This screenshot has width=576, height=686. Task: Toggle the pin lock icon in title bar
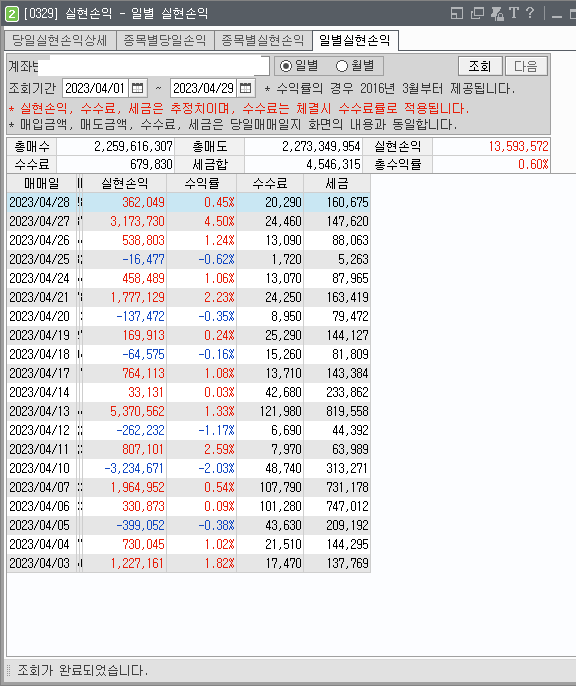pyautogui.click(x=497, y=13)
